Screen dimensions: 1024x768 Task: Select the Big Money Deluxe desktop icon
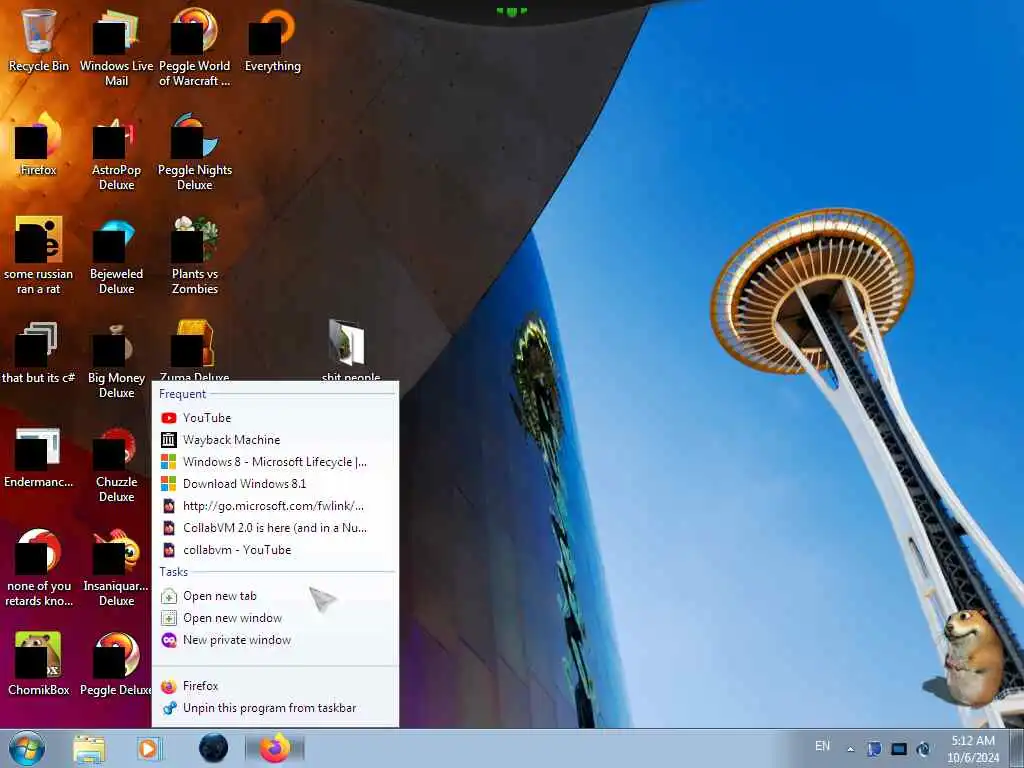click(x=116, y=359)
